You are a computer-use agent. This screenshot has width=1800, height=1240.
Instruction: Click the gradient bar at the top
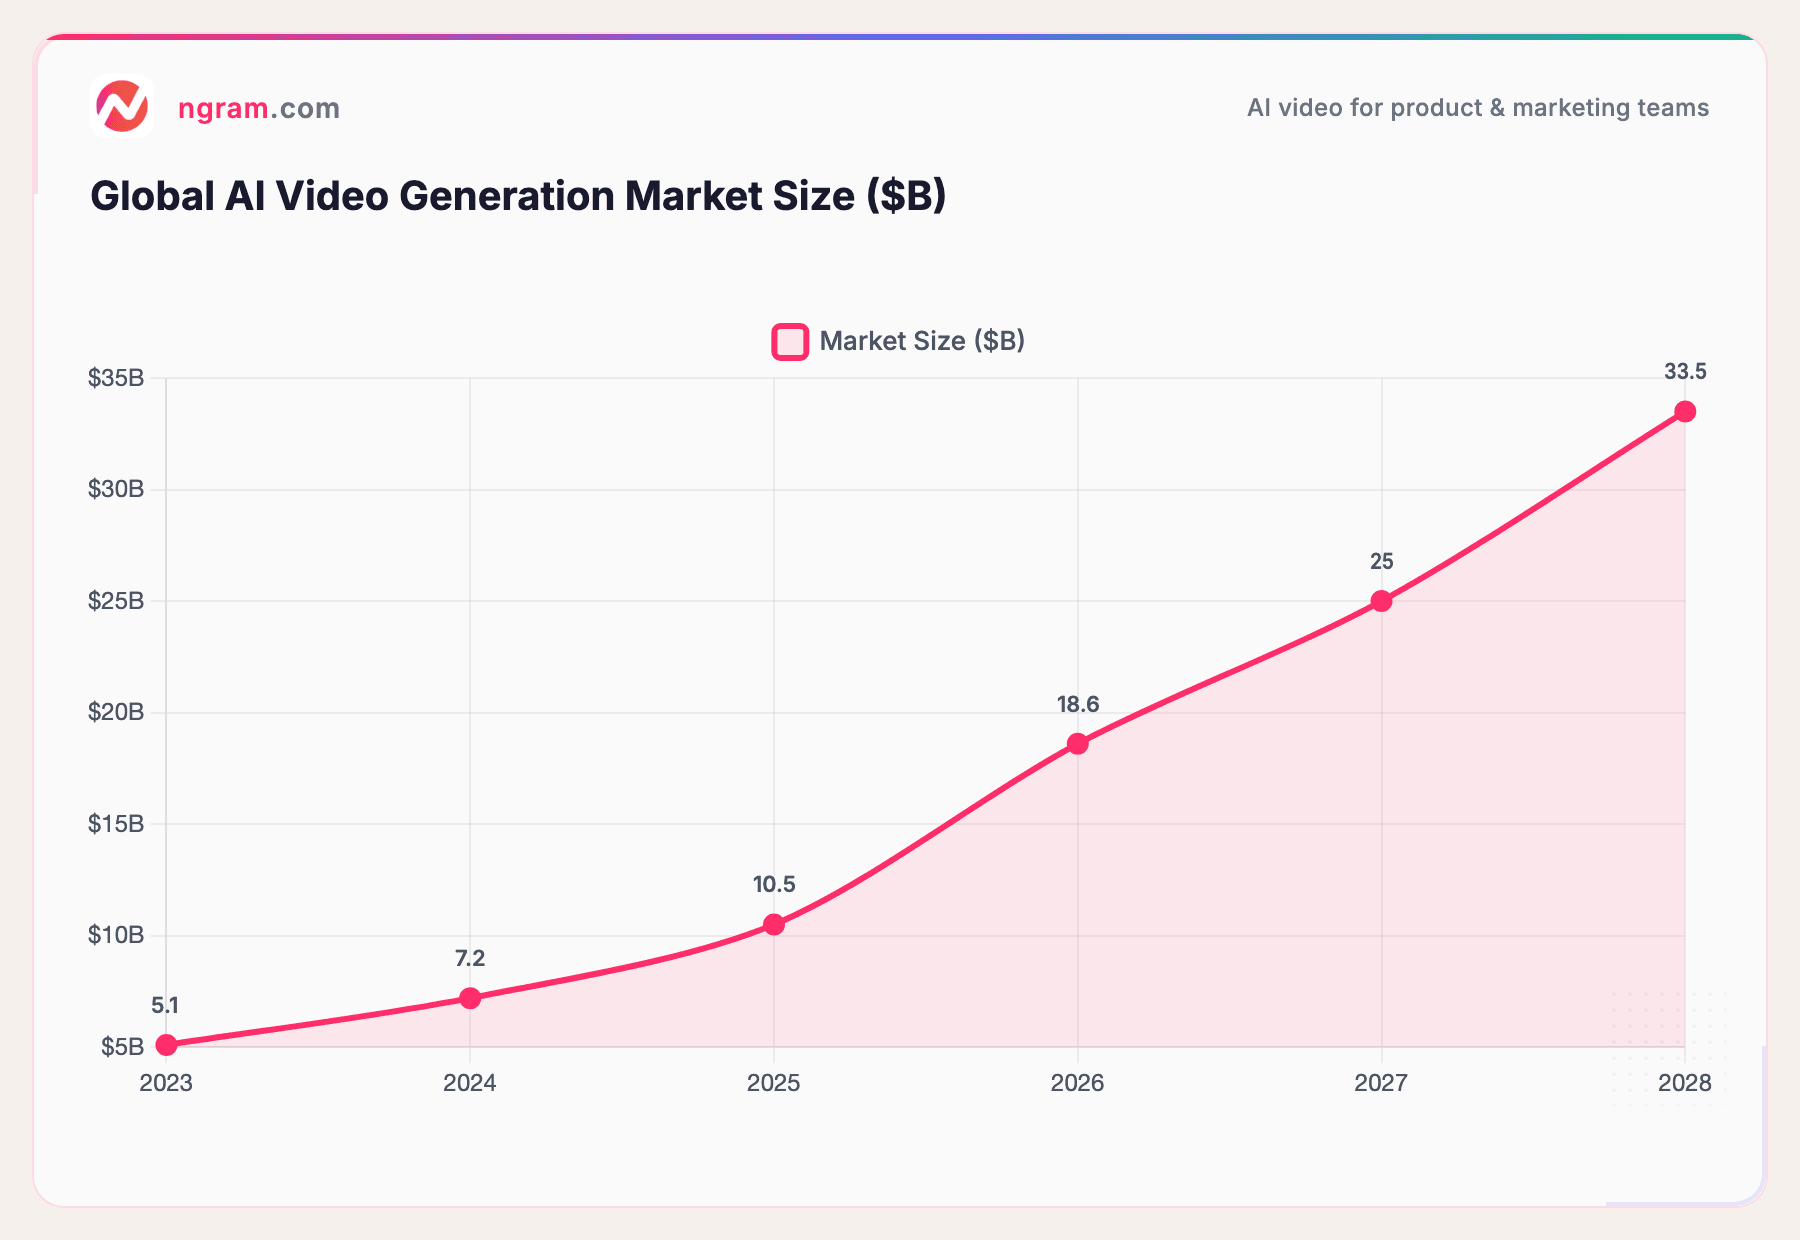click(x=900, y=36)
